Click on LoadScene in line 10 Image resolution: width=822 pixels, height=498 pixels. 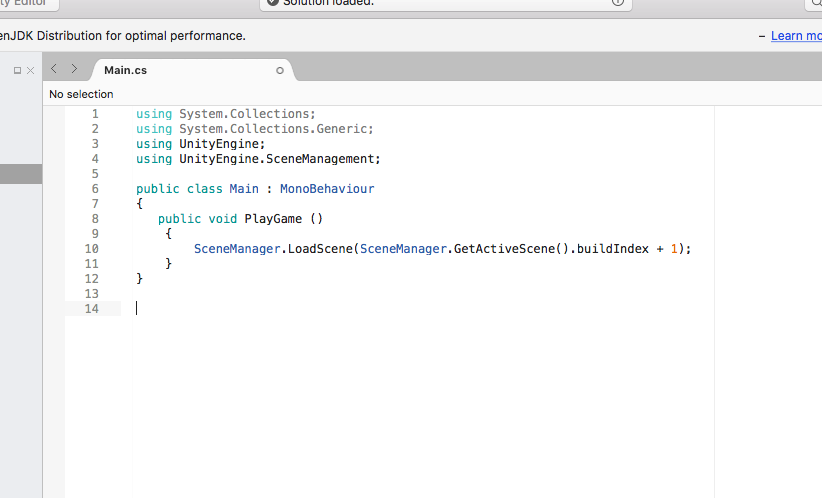pos(320,249)
